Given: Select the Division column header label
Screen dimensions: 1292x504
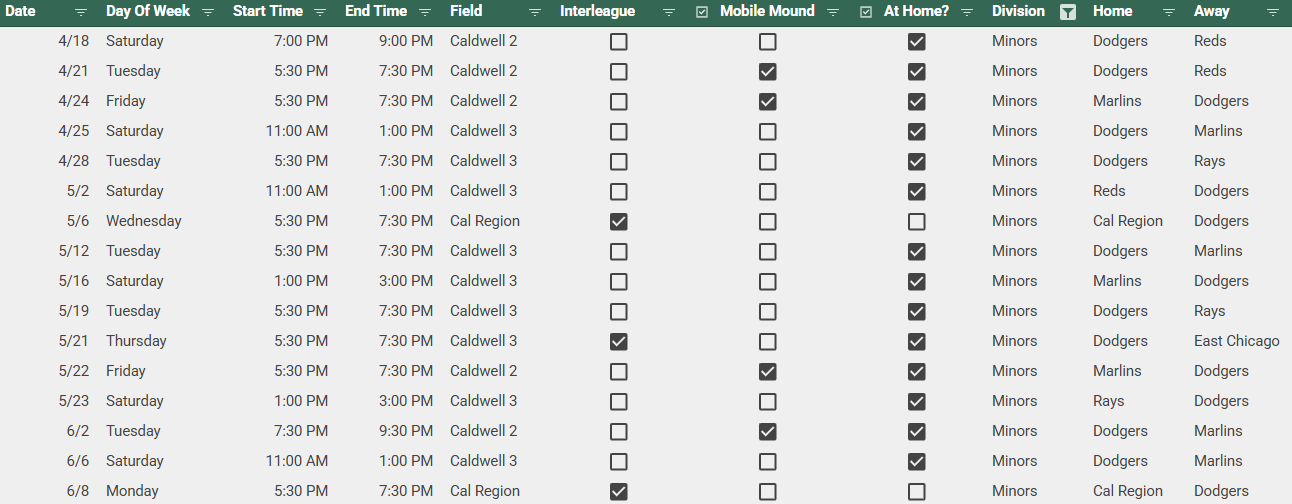Looking at the screenshot, I should pos(1018,12).
